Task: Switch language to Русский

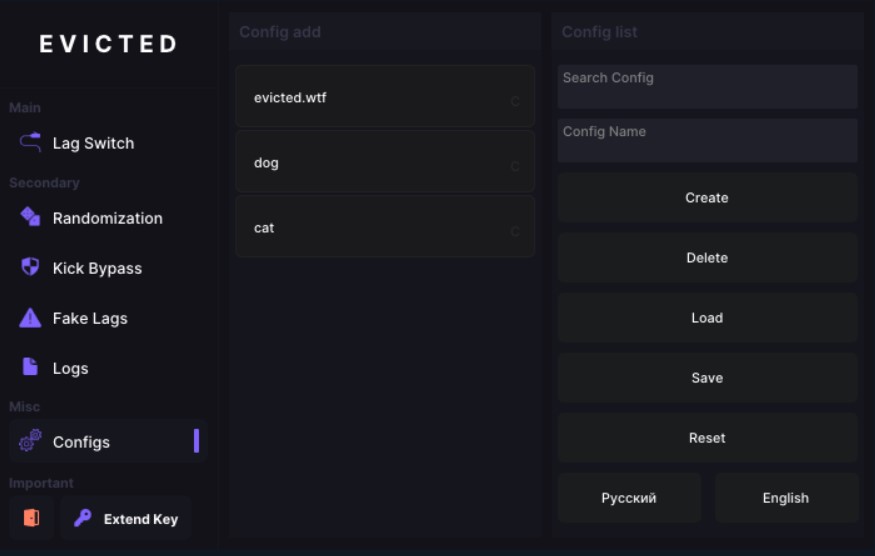Action: click(629, 498)
